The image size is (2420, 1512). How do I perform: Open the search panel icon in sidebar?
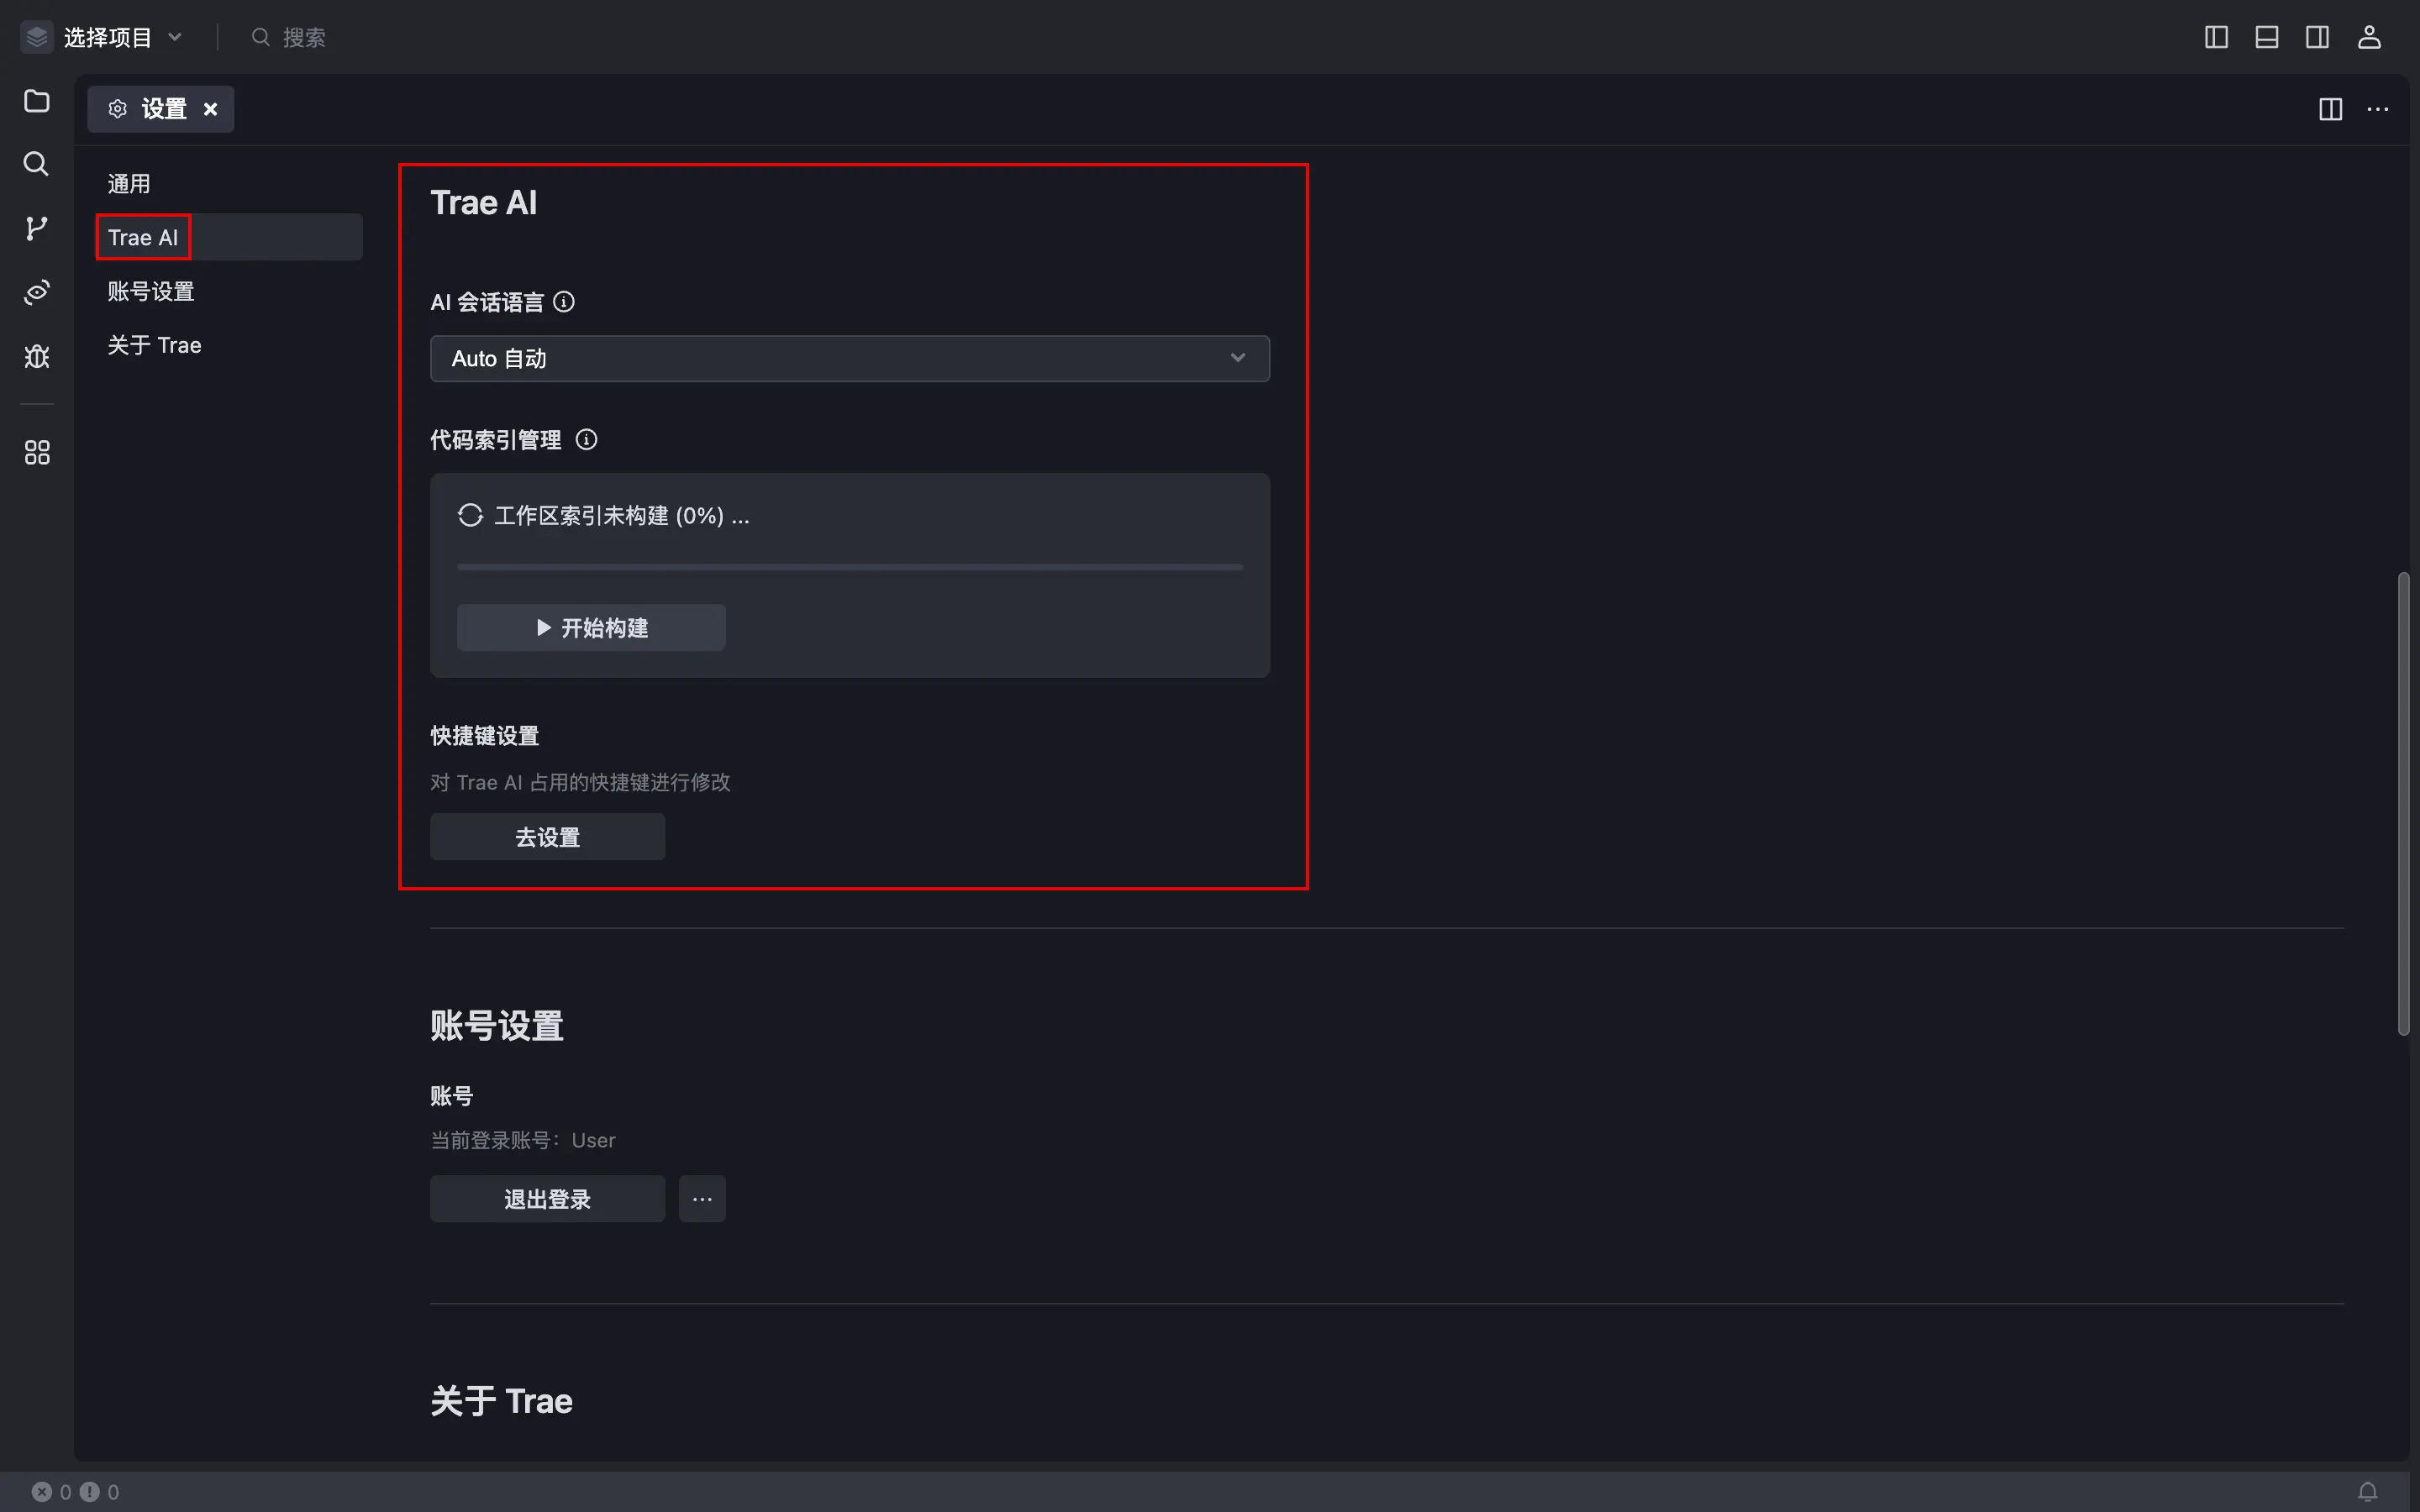(37, 164)
